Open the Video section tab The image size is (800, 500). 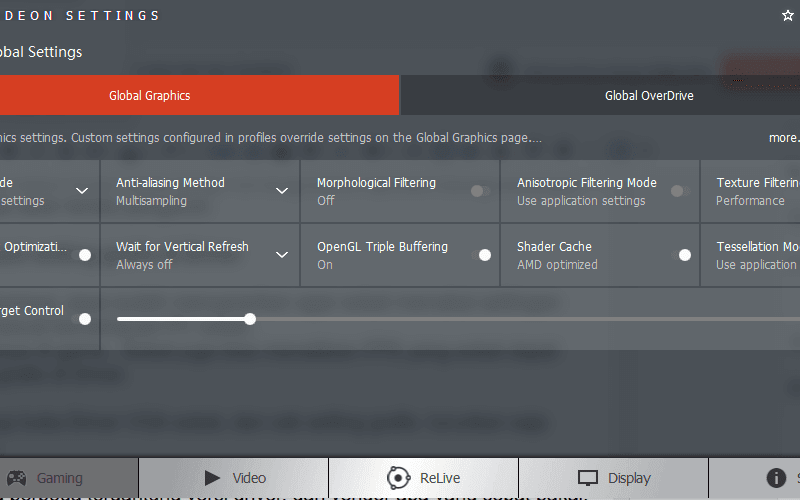click(x=234, y=478)
